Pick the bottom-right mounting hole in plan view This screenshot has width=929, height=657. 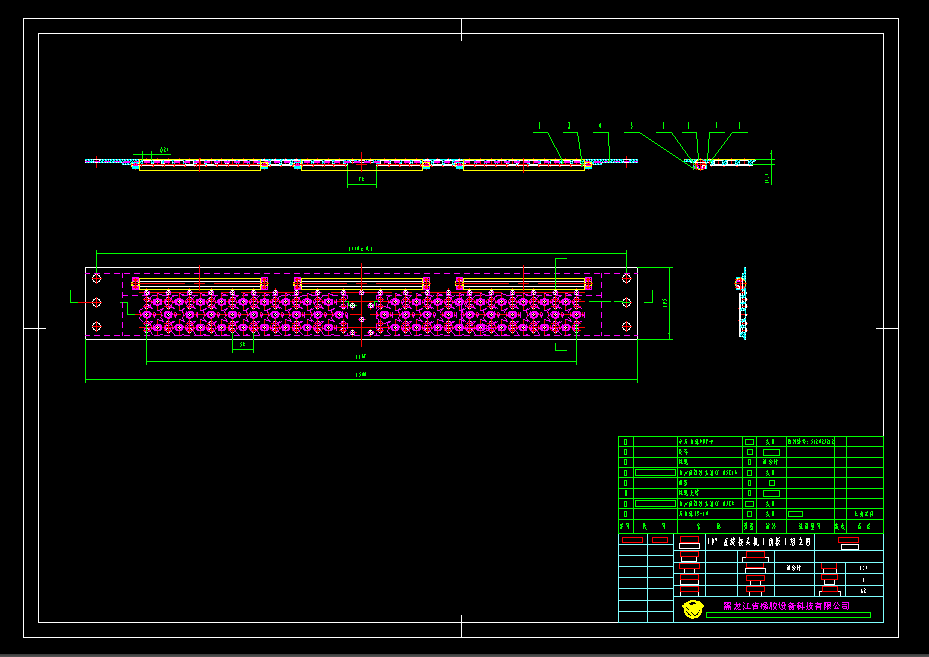(x=626, y=326)
